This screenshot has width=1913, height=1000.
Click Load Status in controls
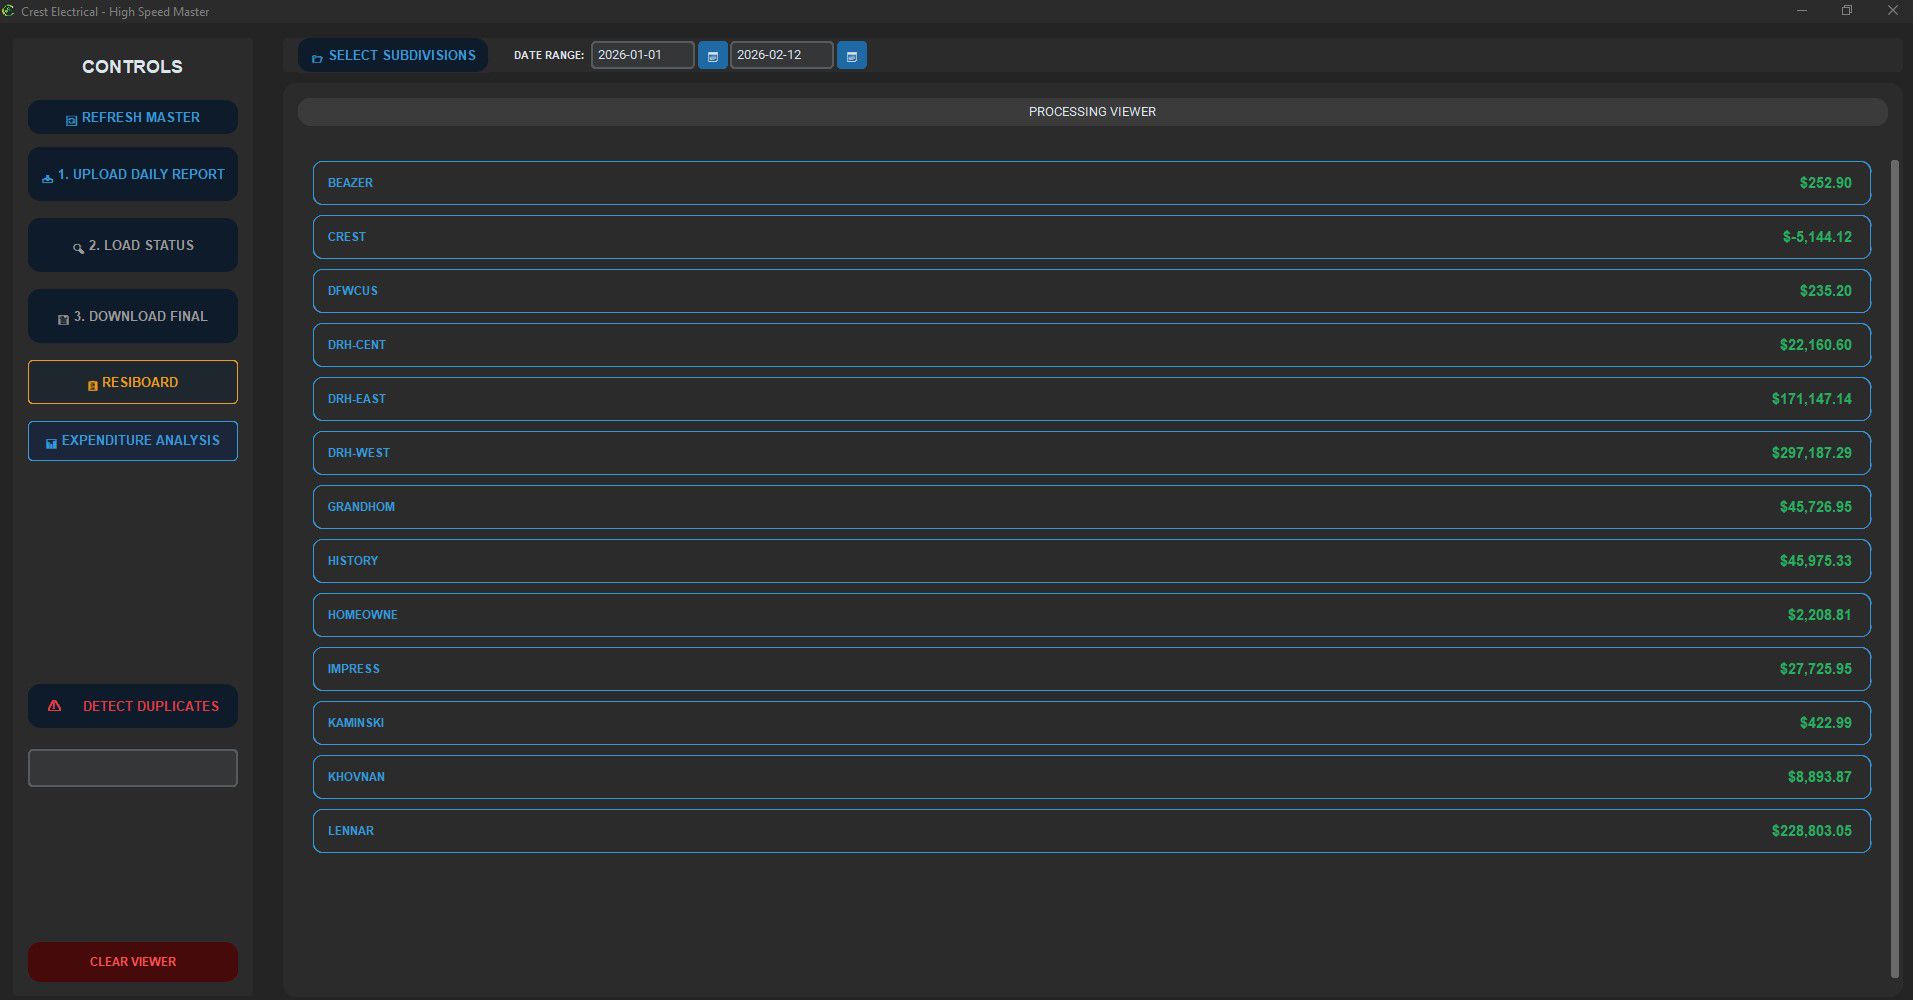[133, 245]
